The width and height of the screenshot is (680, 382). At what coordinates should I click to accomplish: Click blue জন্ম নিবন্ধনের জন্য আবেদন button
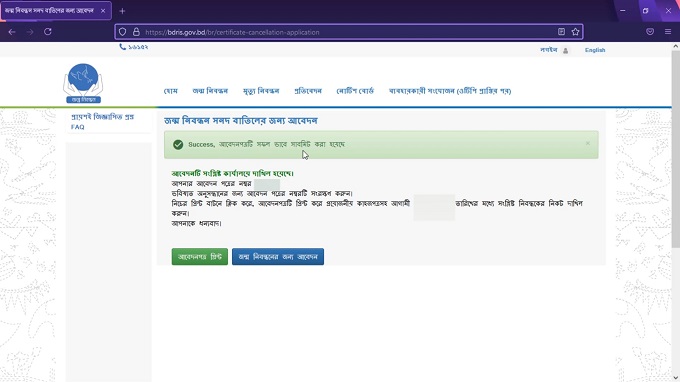coord(278,257)
